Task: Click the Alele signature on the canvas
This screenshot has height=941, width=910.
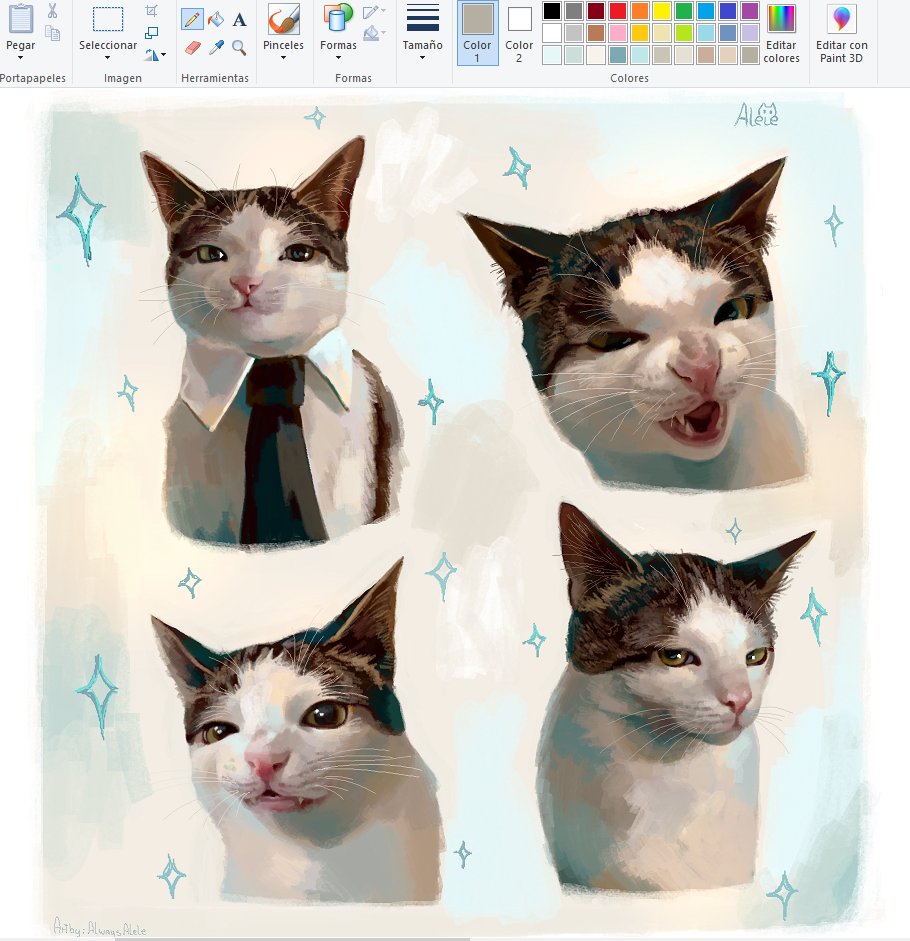Action: [x=756, y=114]
